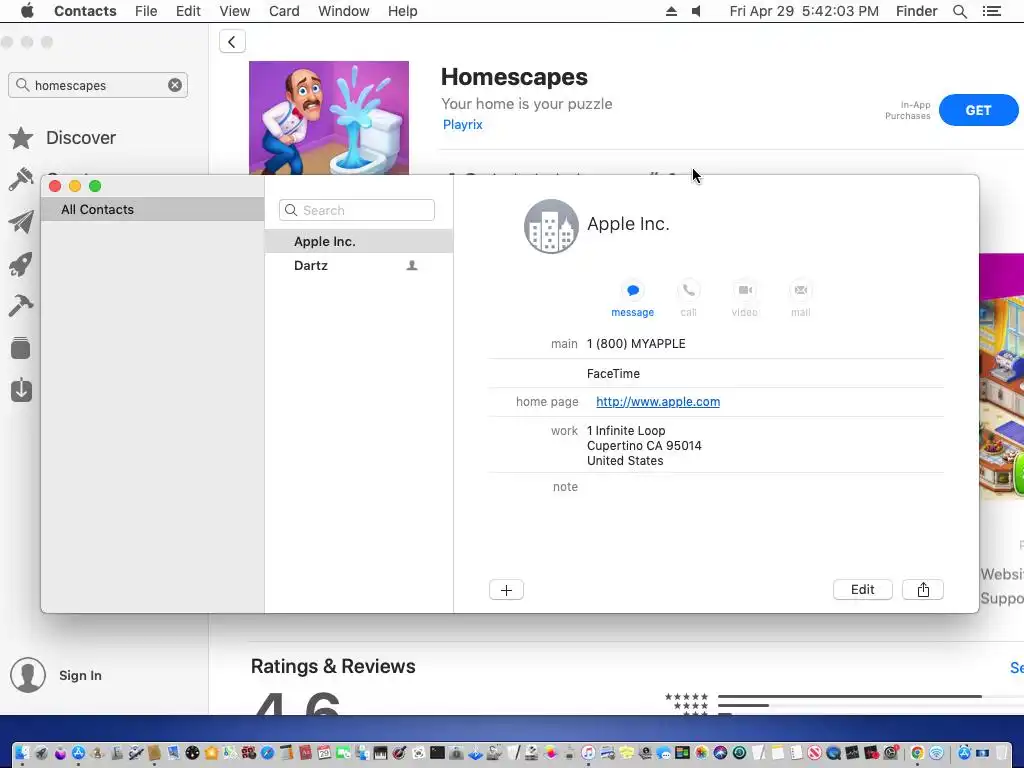This screenshot has width=1024, height=768.
Task: Click the Updates download arrow icon in App Store
Action: coord(21,390)
